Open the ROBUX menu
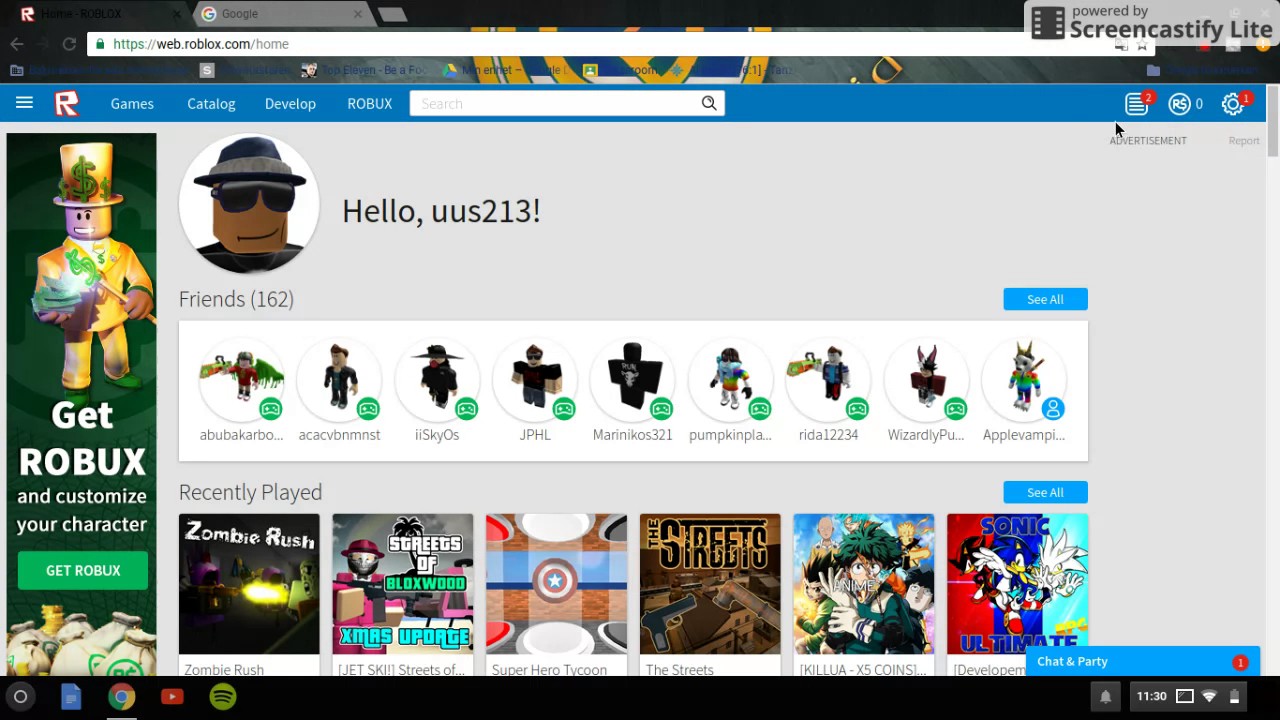The height and width of the screenshot is (720, 1280). [370, 104]
